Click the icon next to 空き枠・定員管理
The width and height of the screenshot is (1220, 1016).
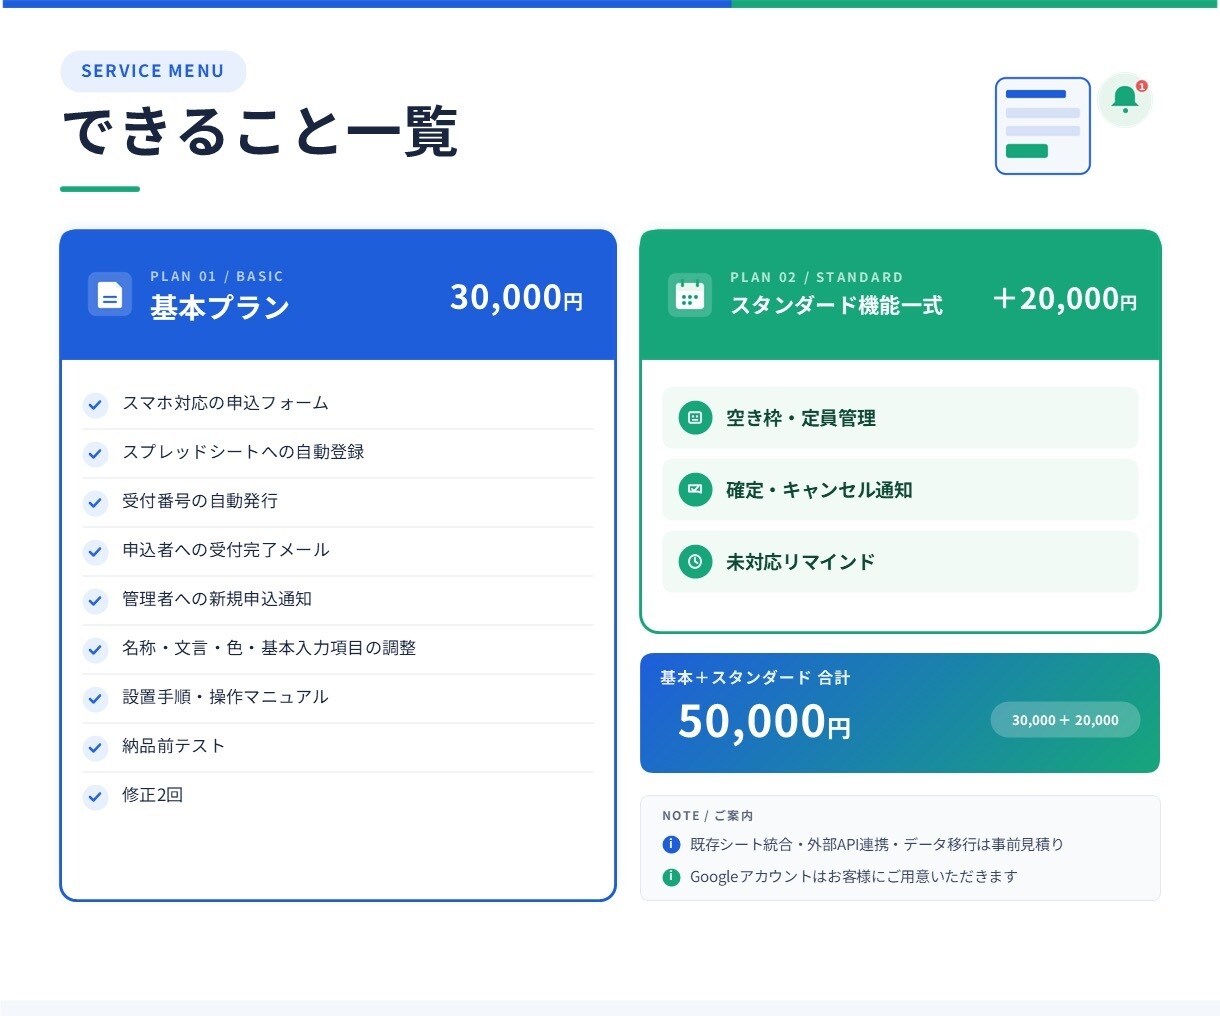coord(695,418)
